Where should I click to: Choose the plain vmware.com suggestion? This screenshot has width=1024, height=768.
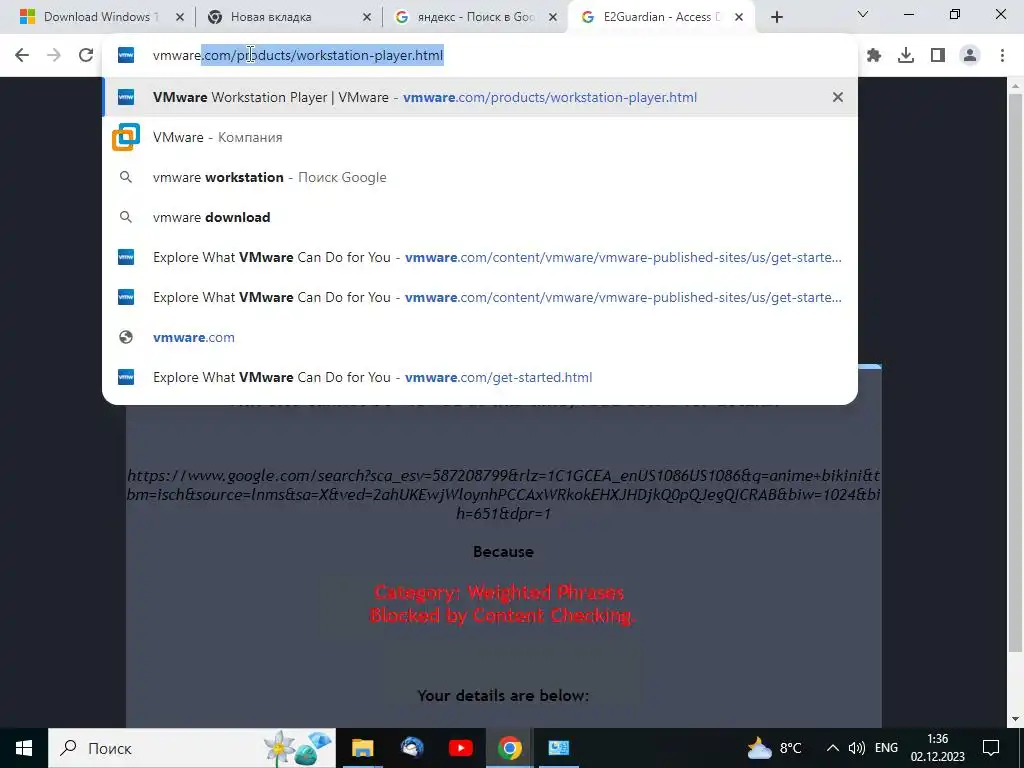tap(480, 337)
